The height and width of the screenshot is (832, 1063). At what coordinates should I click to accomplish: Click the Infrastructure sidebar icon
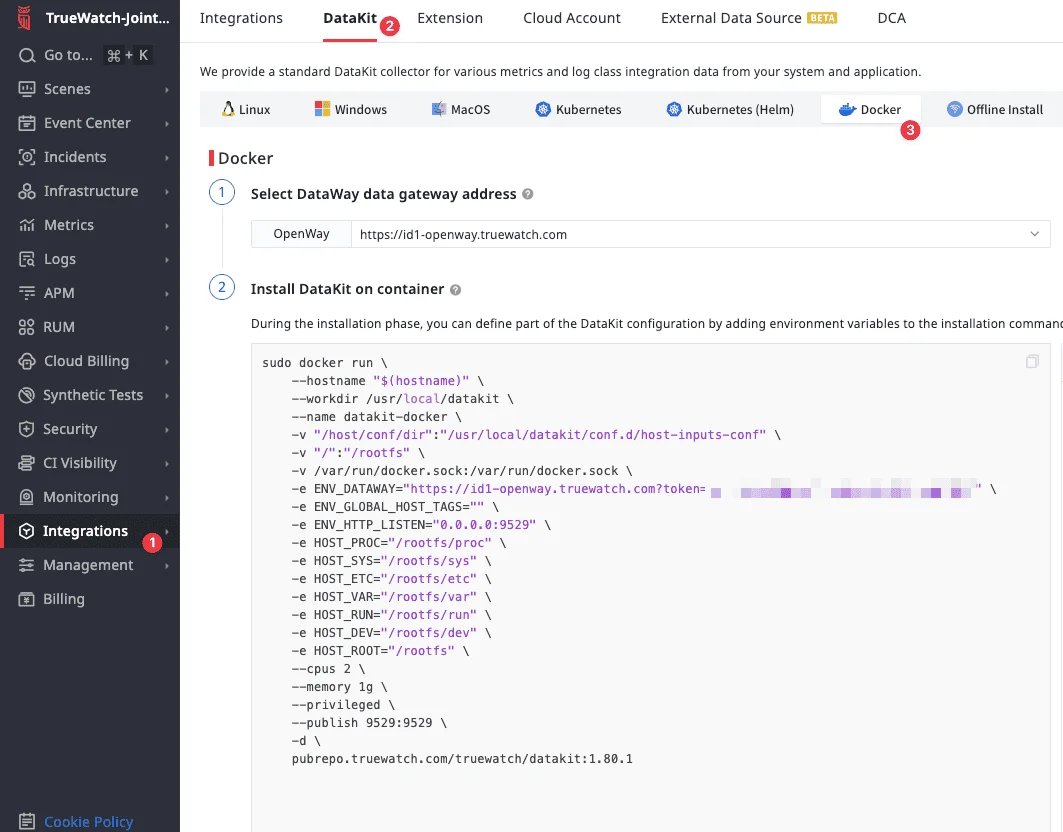[x=26, y=191]
